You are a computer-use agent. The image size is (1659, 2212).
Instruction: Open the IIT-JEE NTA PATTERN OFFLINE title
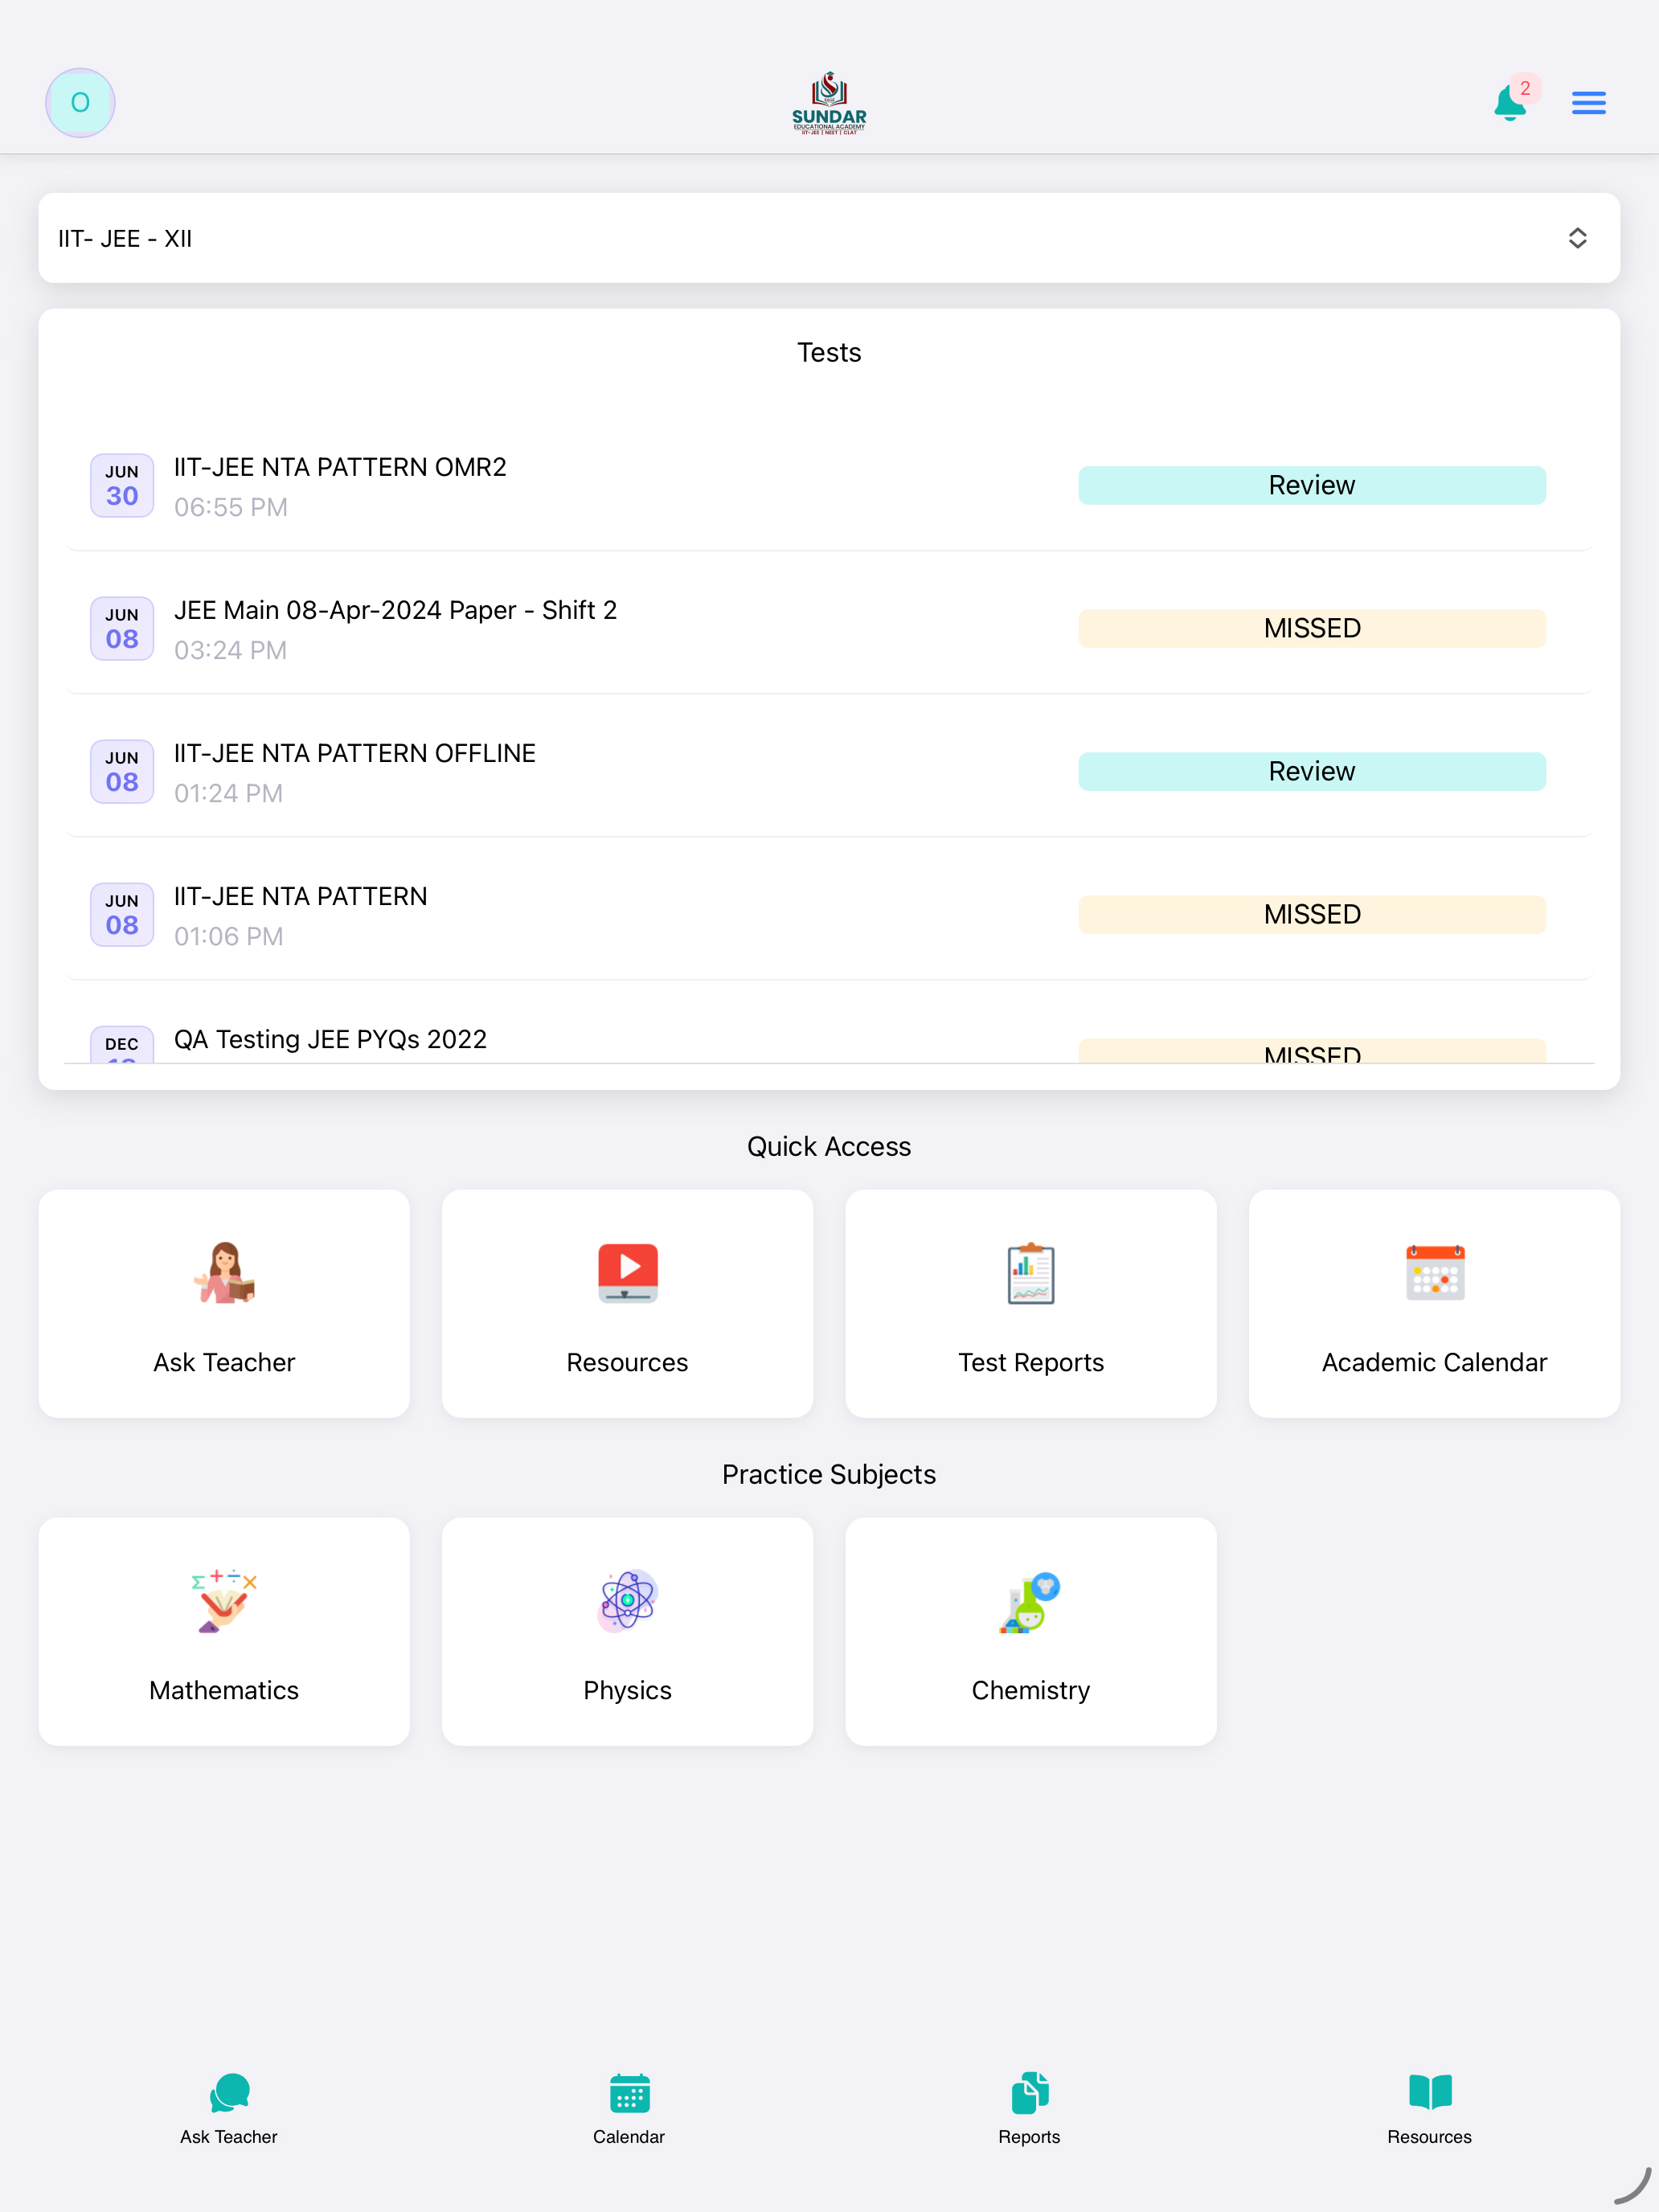[355, 753]
